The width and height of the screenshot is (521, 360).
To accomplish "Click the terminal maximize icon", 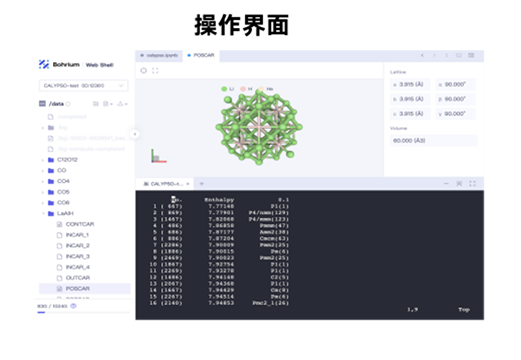I will tap(472, 184).
